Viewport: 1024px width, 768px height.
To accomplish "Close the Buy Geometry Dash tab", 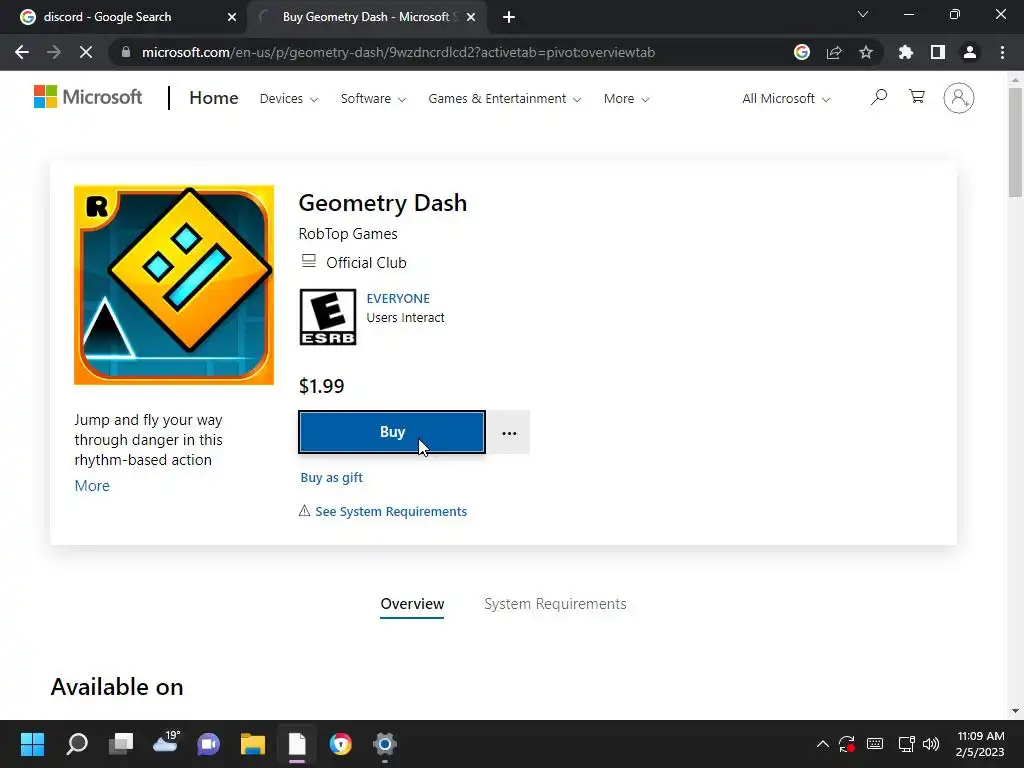I will coord(471,17).
